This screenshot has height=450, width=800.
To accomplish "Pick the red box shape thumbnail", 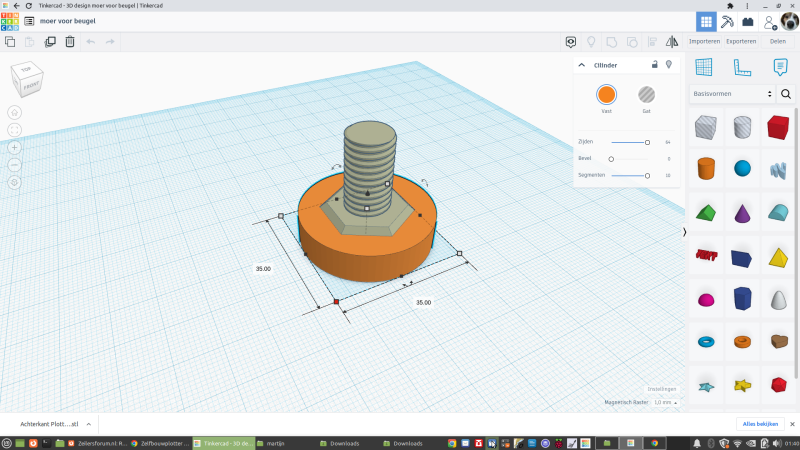I will click(777, 127).
